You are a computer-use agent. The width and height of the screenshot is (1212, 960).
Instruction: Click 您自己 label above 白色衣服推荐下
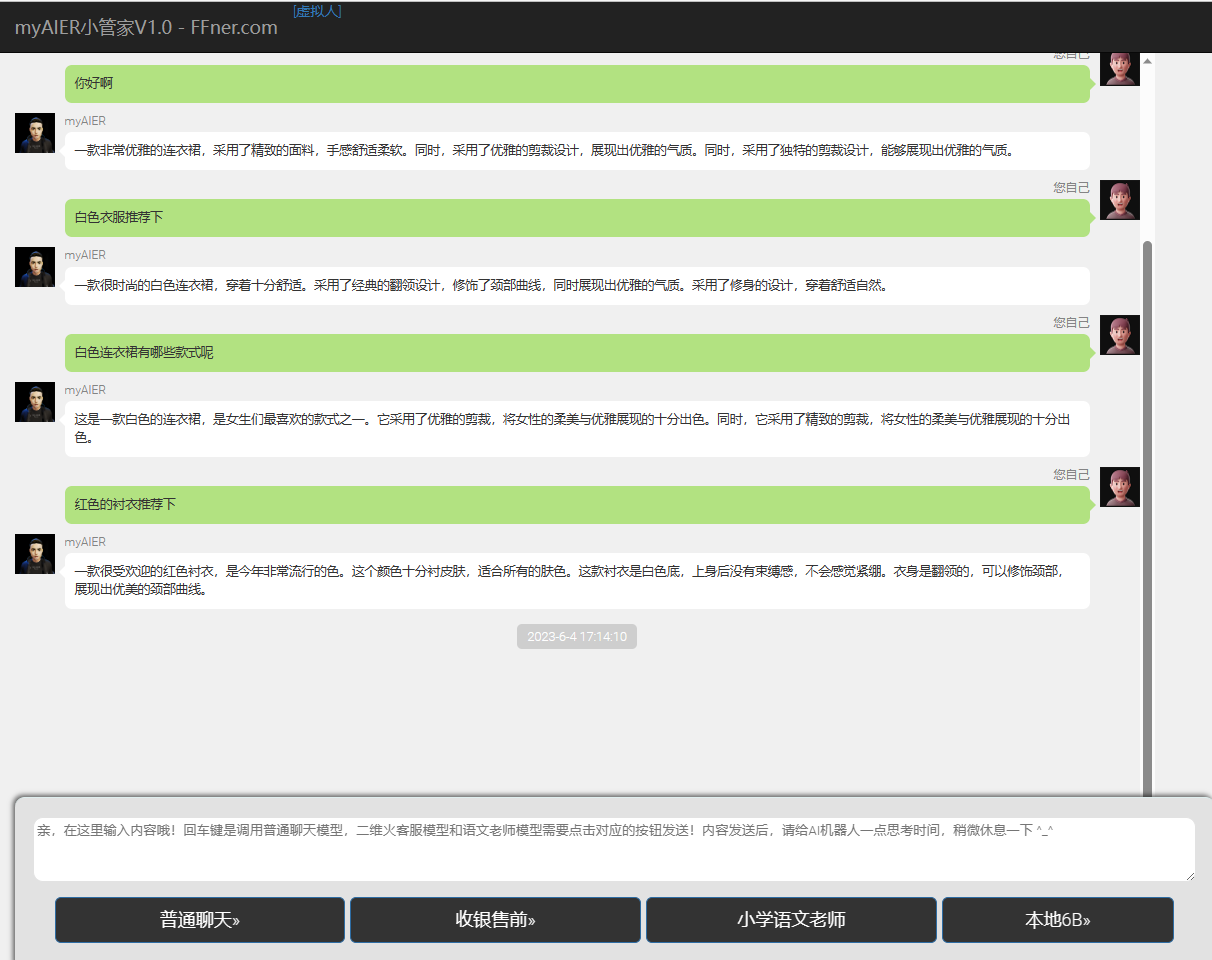[1071, 188]
